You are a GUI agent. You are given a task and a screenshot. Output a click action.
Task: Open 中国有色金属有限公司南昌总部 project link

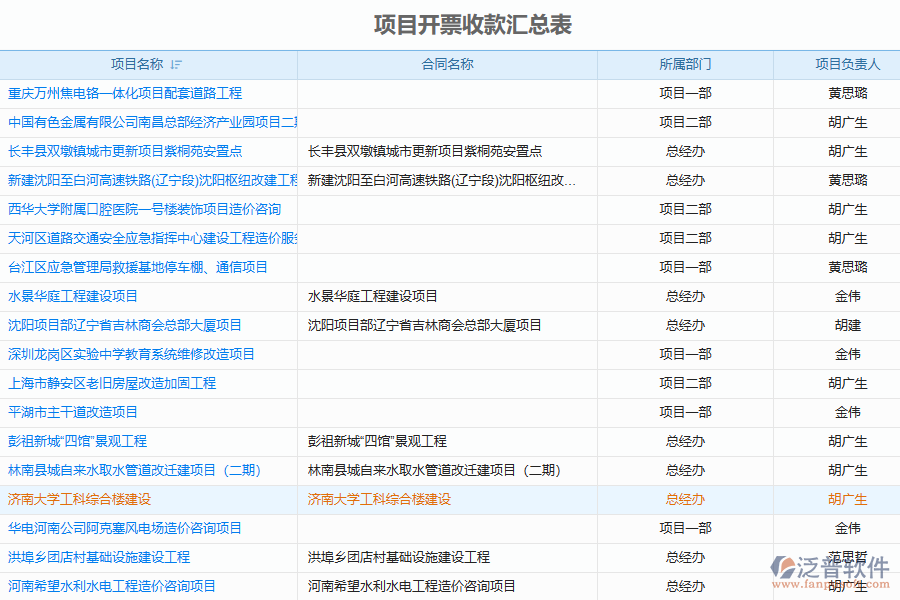coord(152,122)
